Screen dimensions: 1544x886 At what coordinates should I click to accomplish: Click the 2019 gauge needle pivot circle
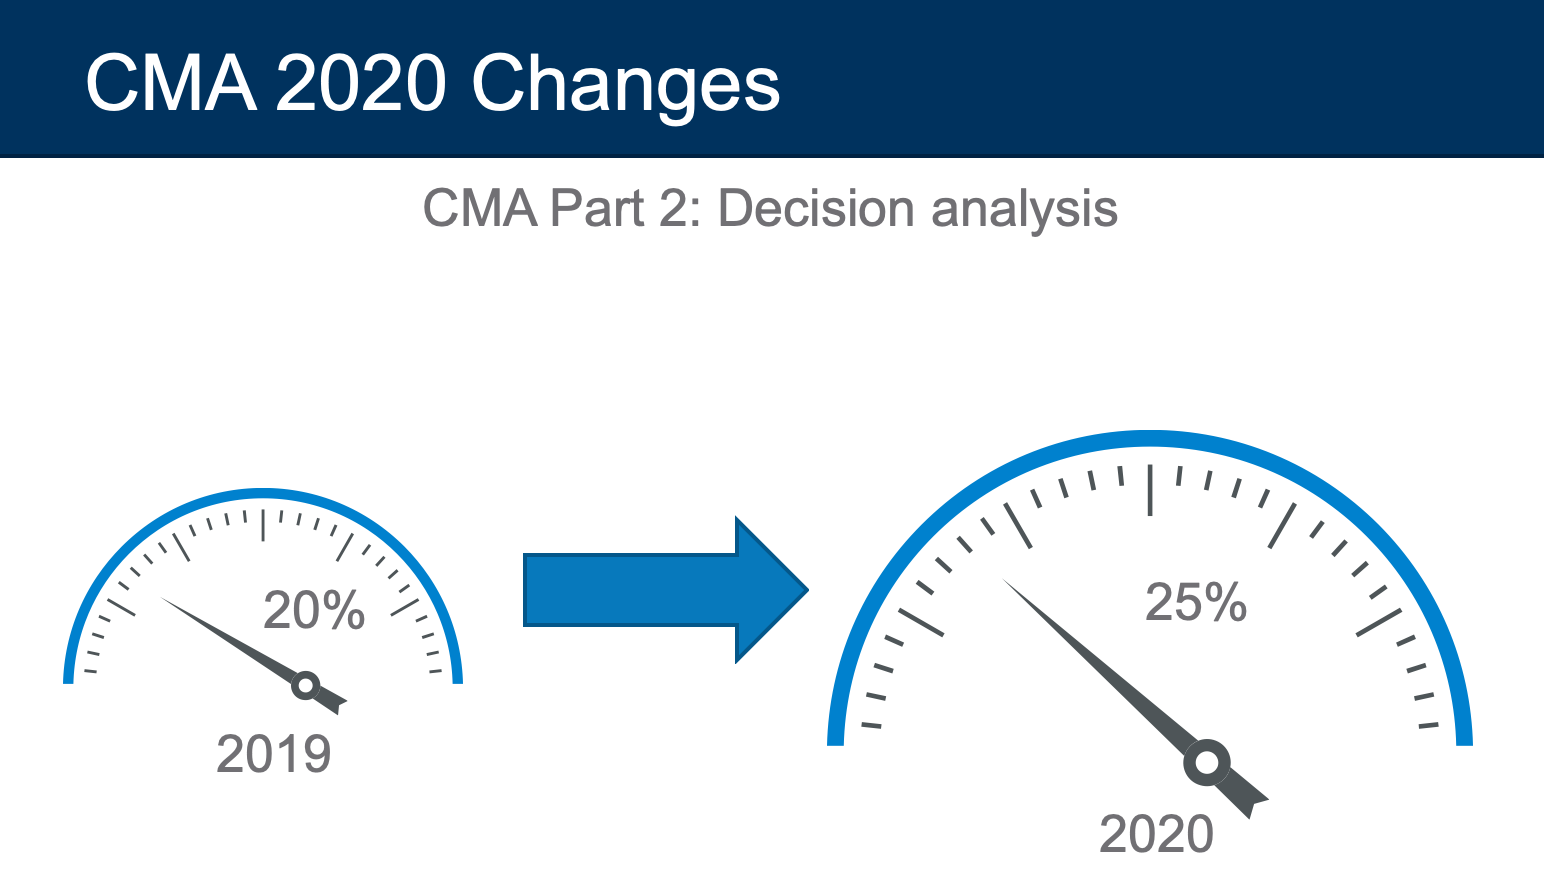click(x=305, y=686)
